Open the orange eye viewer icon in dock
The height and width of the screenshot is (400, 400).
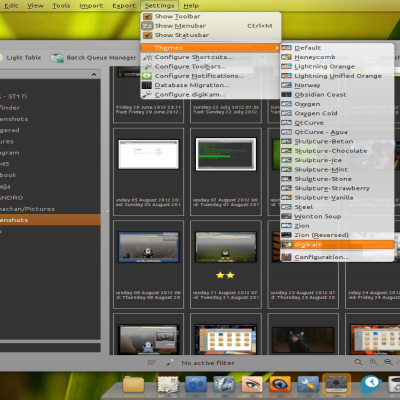click(280, 384)
